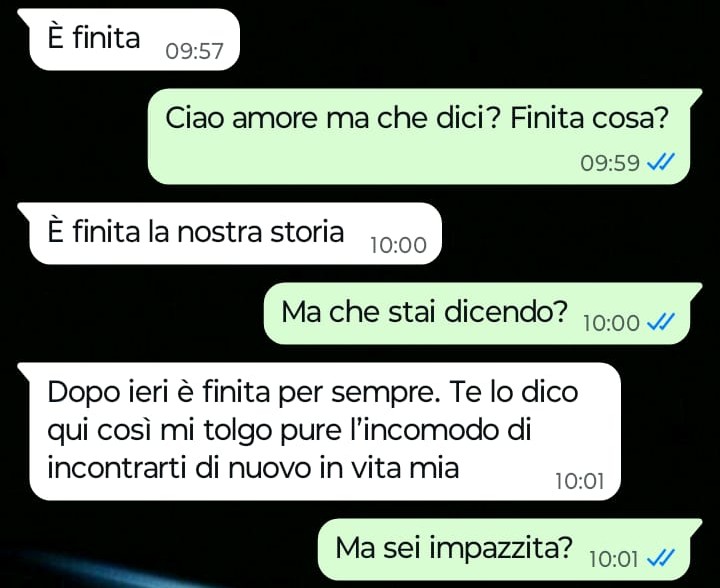Tap blue read-receipt ticks next to 09:59

pyautogui.click(x=660, y=162)
